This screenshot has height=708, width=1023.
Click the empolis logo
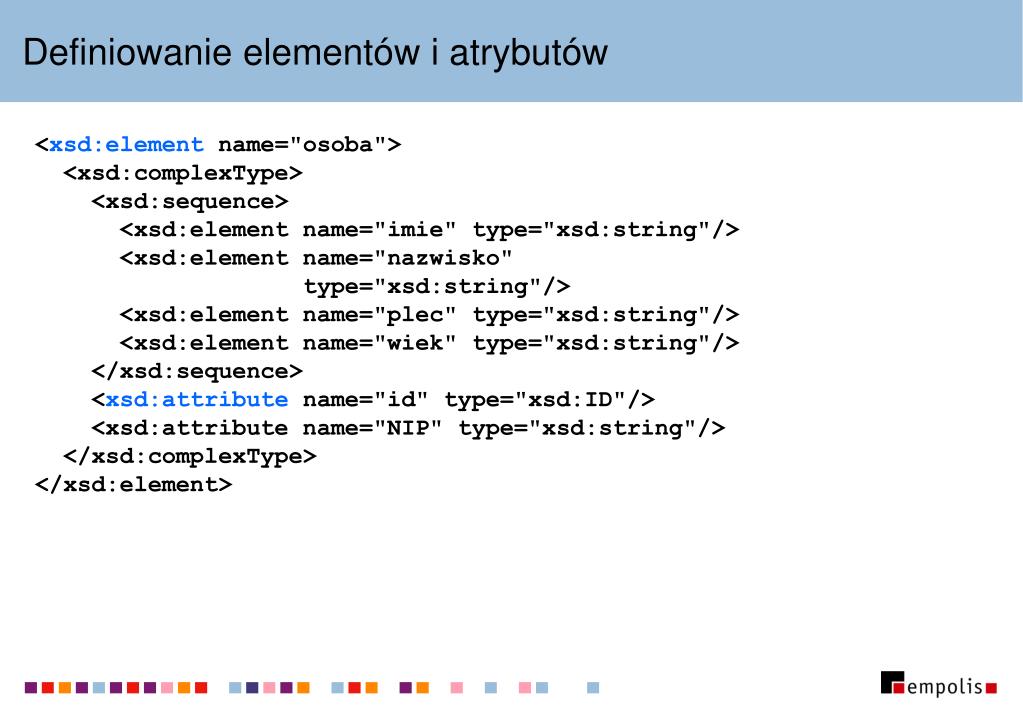click(939, 683)
